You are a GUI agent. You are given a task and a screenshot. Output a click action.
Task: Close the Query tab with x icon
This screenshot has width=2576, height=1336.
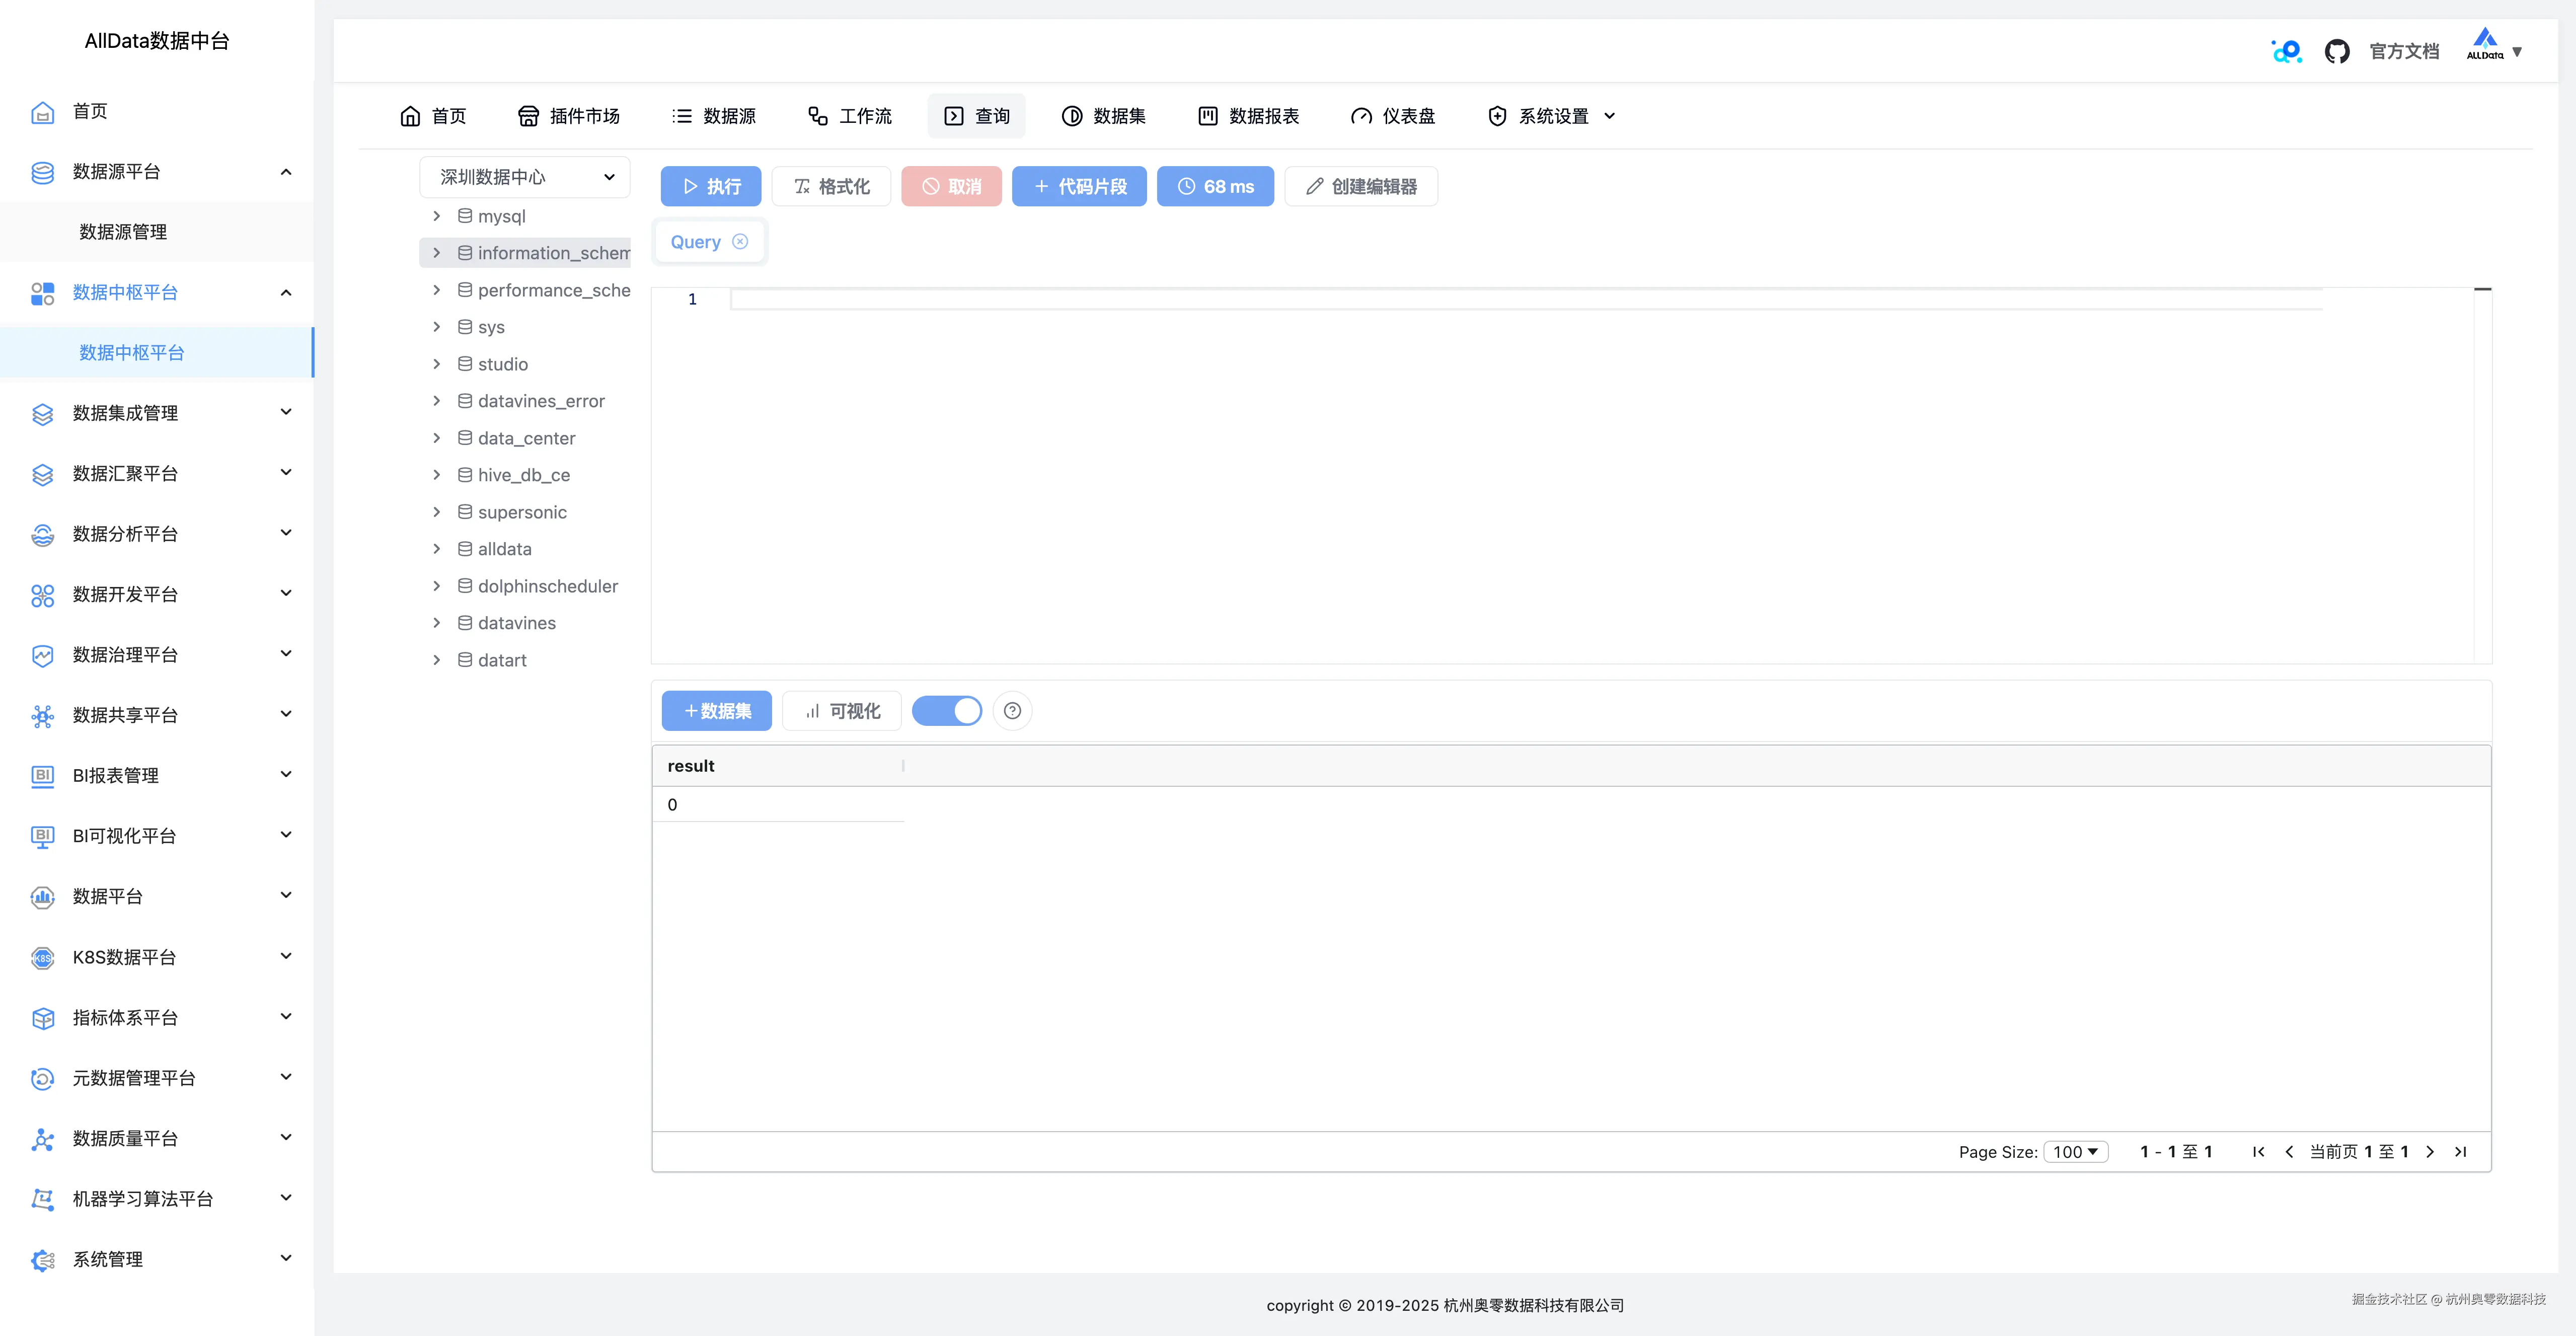coord(740,242)
